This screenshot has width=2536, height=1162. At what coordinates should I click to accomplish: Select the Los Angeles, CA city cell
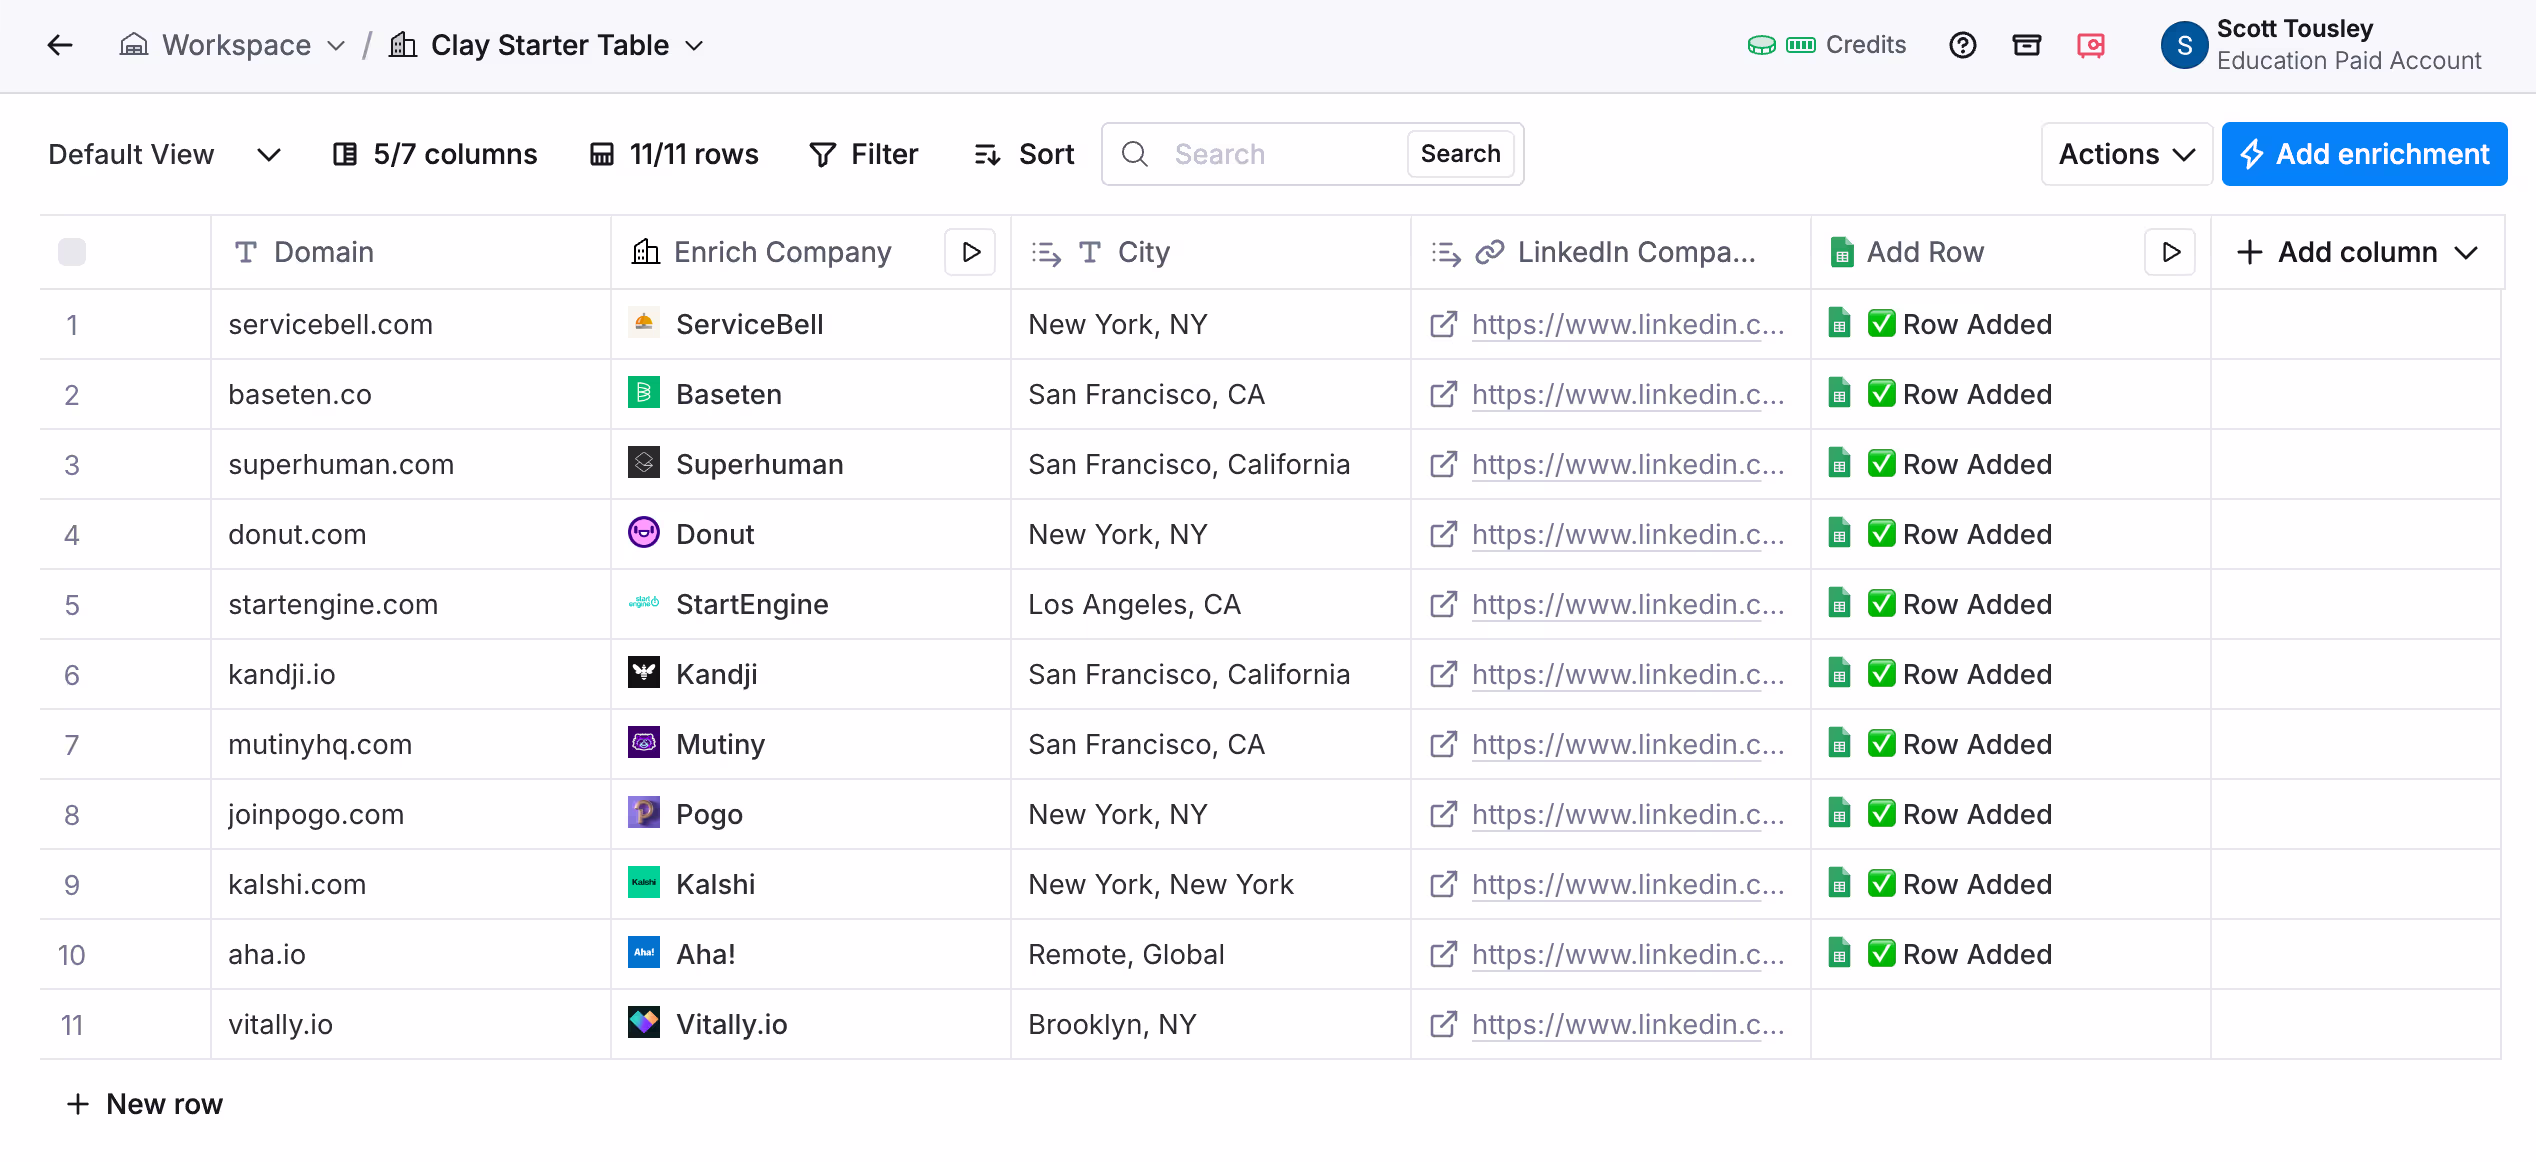click(x=1210, y=604)
